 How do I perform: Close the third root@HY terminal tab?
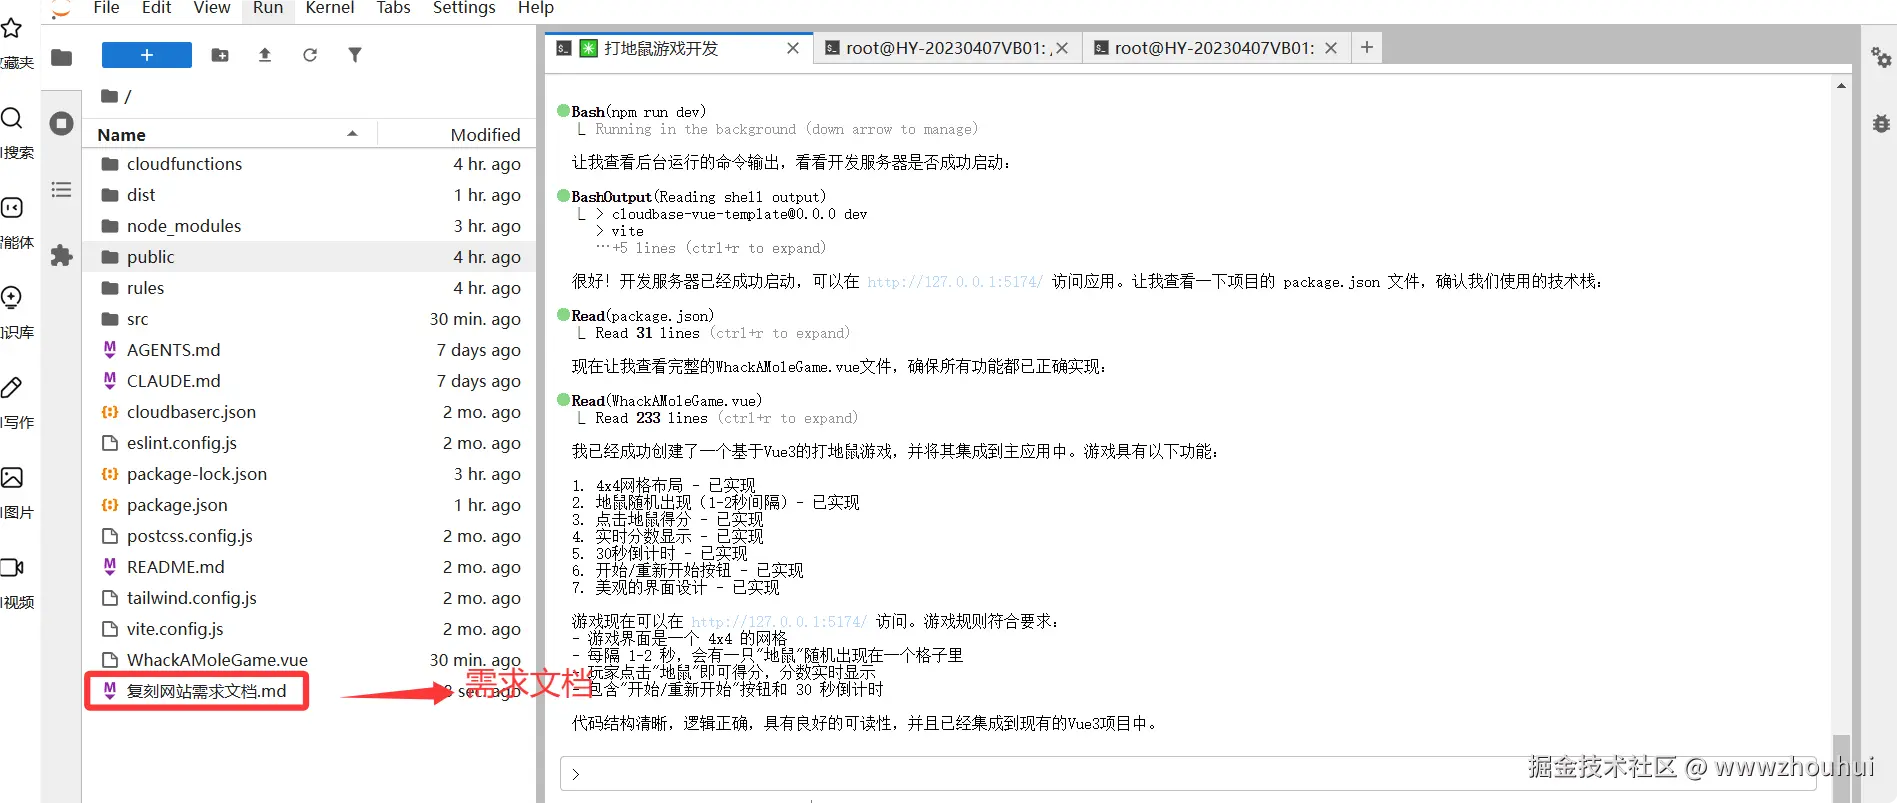pos(1331,48)
